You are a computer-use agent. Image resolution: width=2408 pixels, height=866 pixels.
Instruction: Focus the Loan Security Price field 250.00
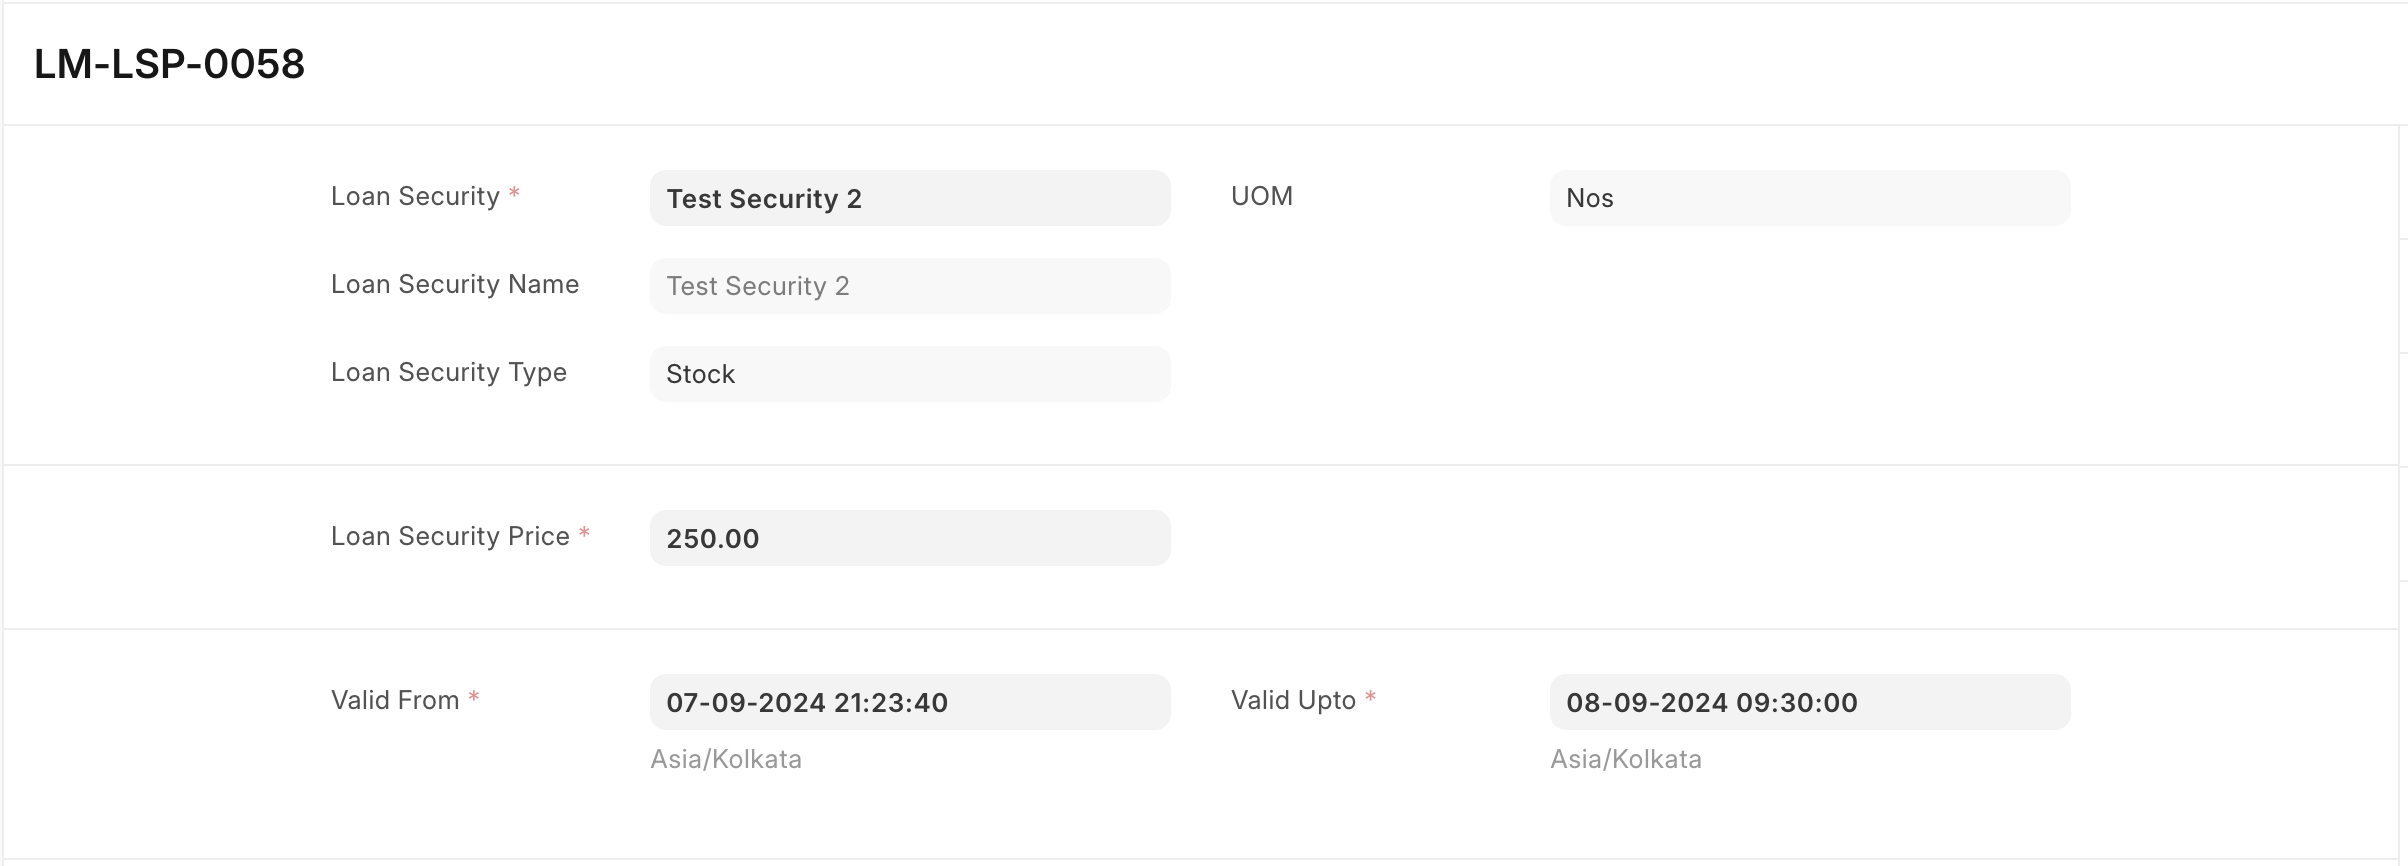910,538
